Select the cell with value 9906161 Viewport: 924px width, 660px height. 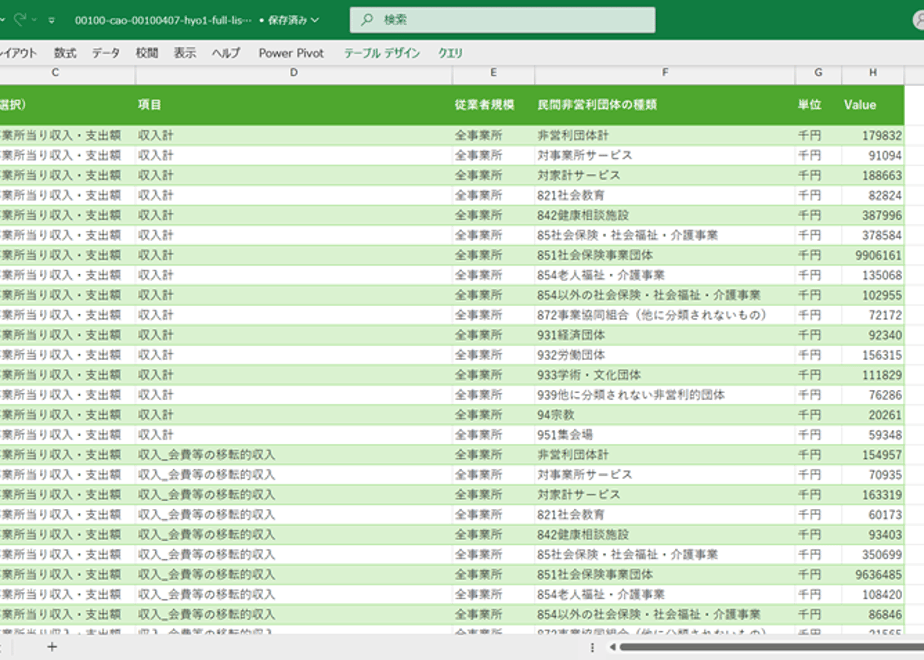tap(873, 255)
